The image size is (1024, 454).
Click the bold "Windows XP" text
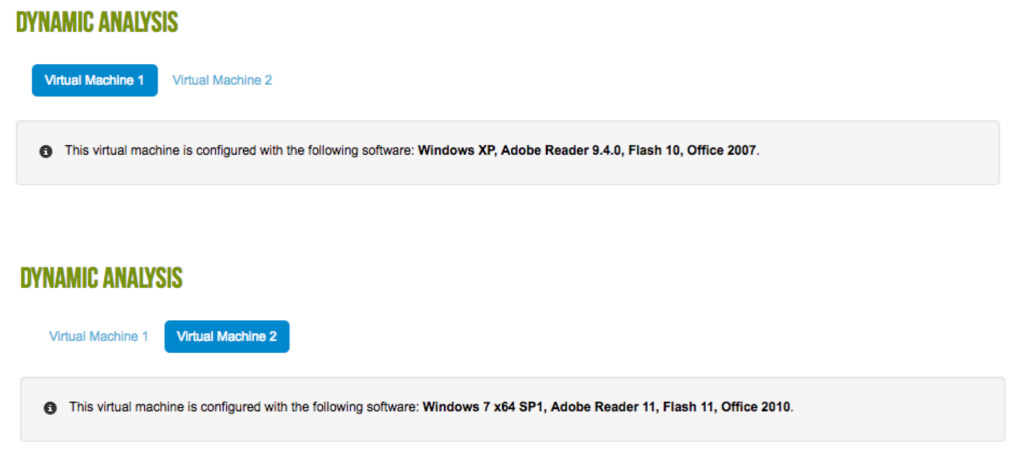(455, 151)
